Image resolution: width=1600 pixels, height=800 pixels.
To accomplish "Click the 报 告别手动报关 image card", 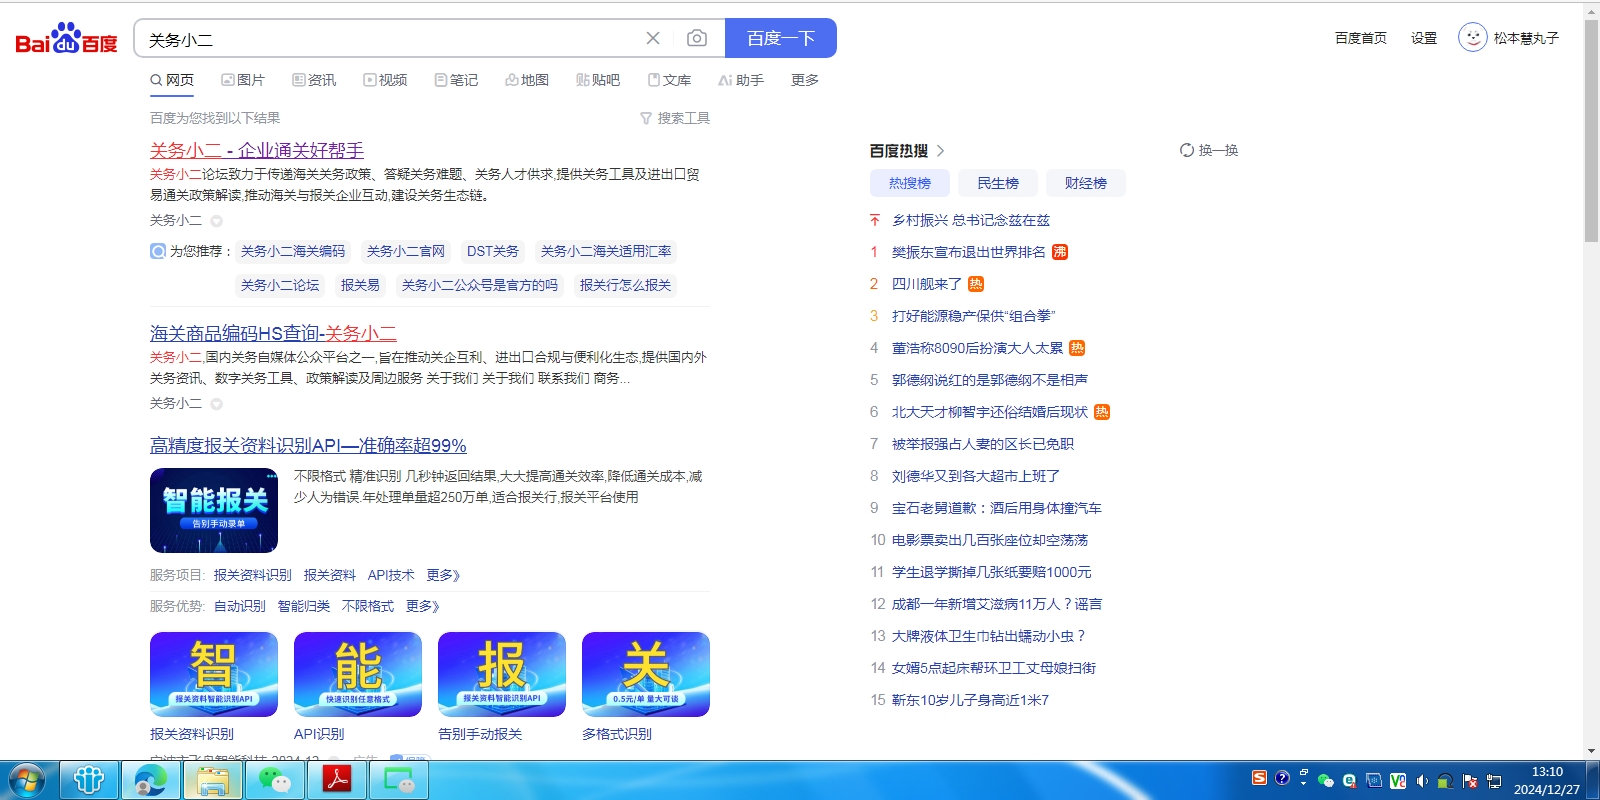I will (502, 674).
